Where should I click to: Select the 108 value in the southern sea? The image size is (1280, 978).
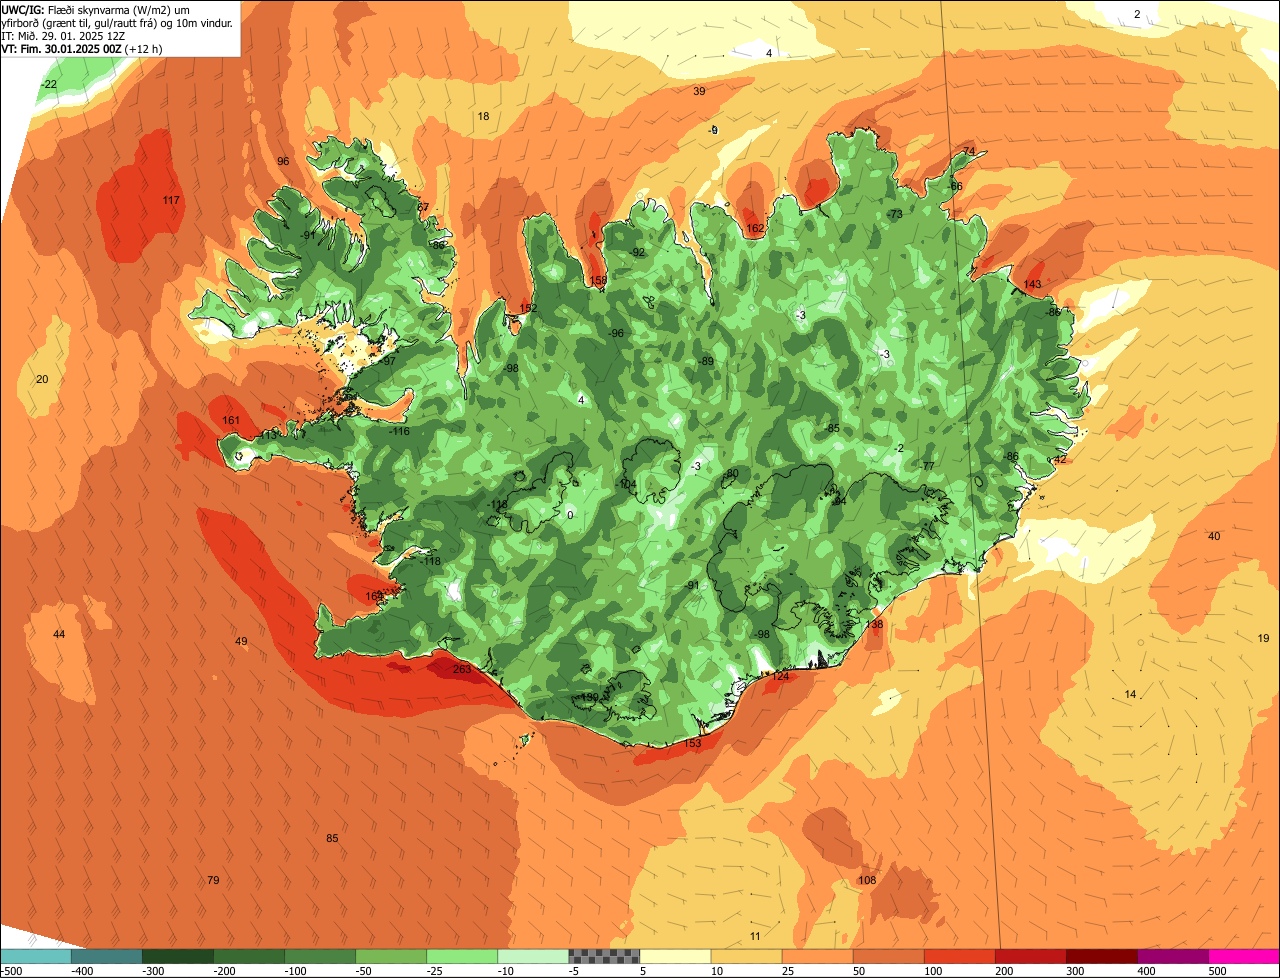coord(867,881)
